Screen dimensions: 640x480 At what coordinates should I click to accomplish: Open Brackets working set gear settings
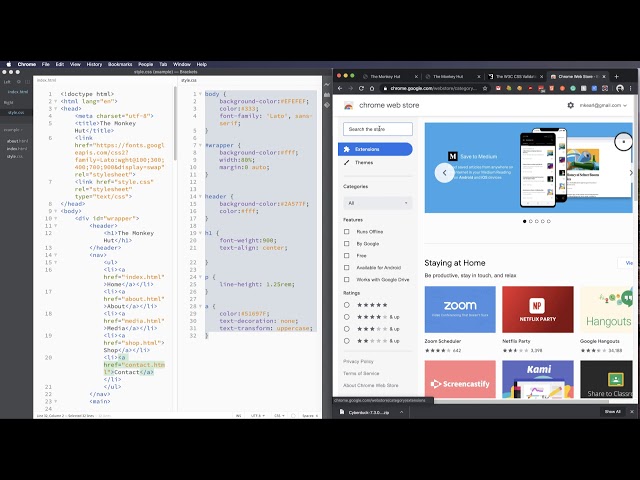click(19, 82)
